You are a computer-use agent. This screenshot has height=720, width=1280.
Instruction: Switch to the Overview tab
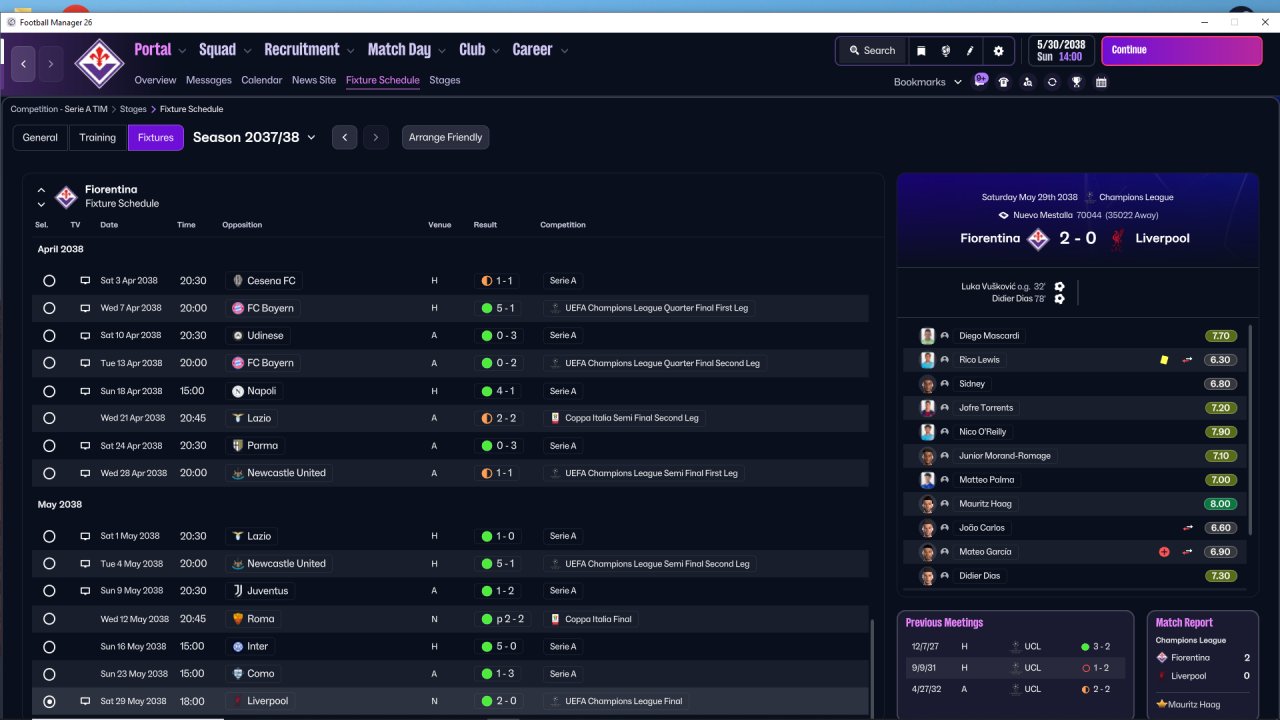coord(155,80)
